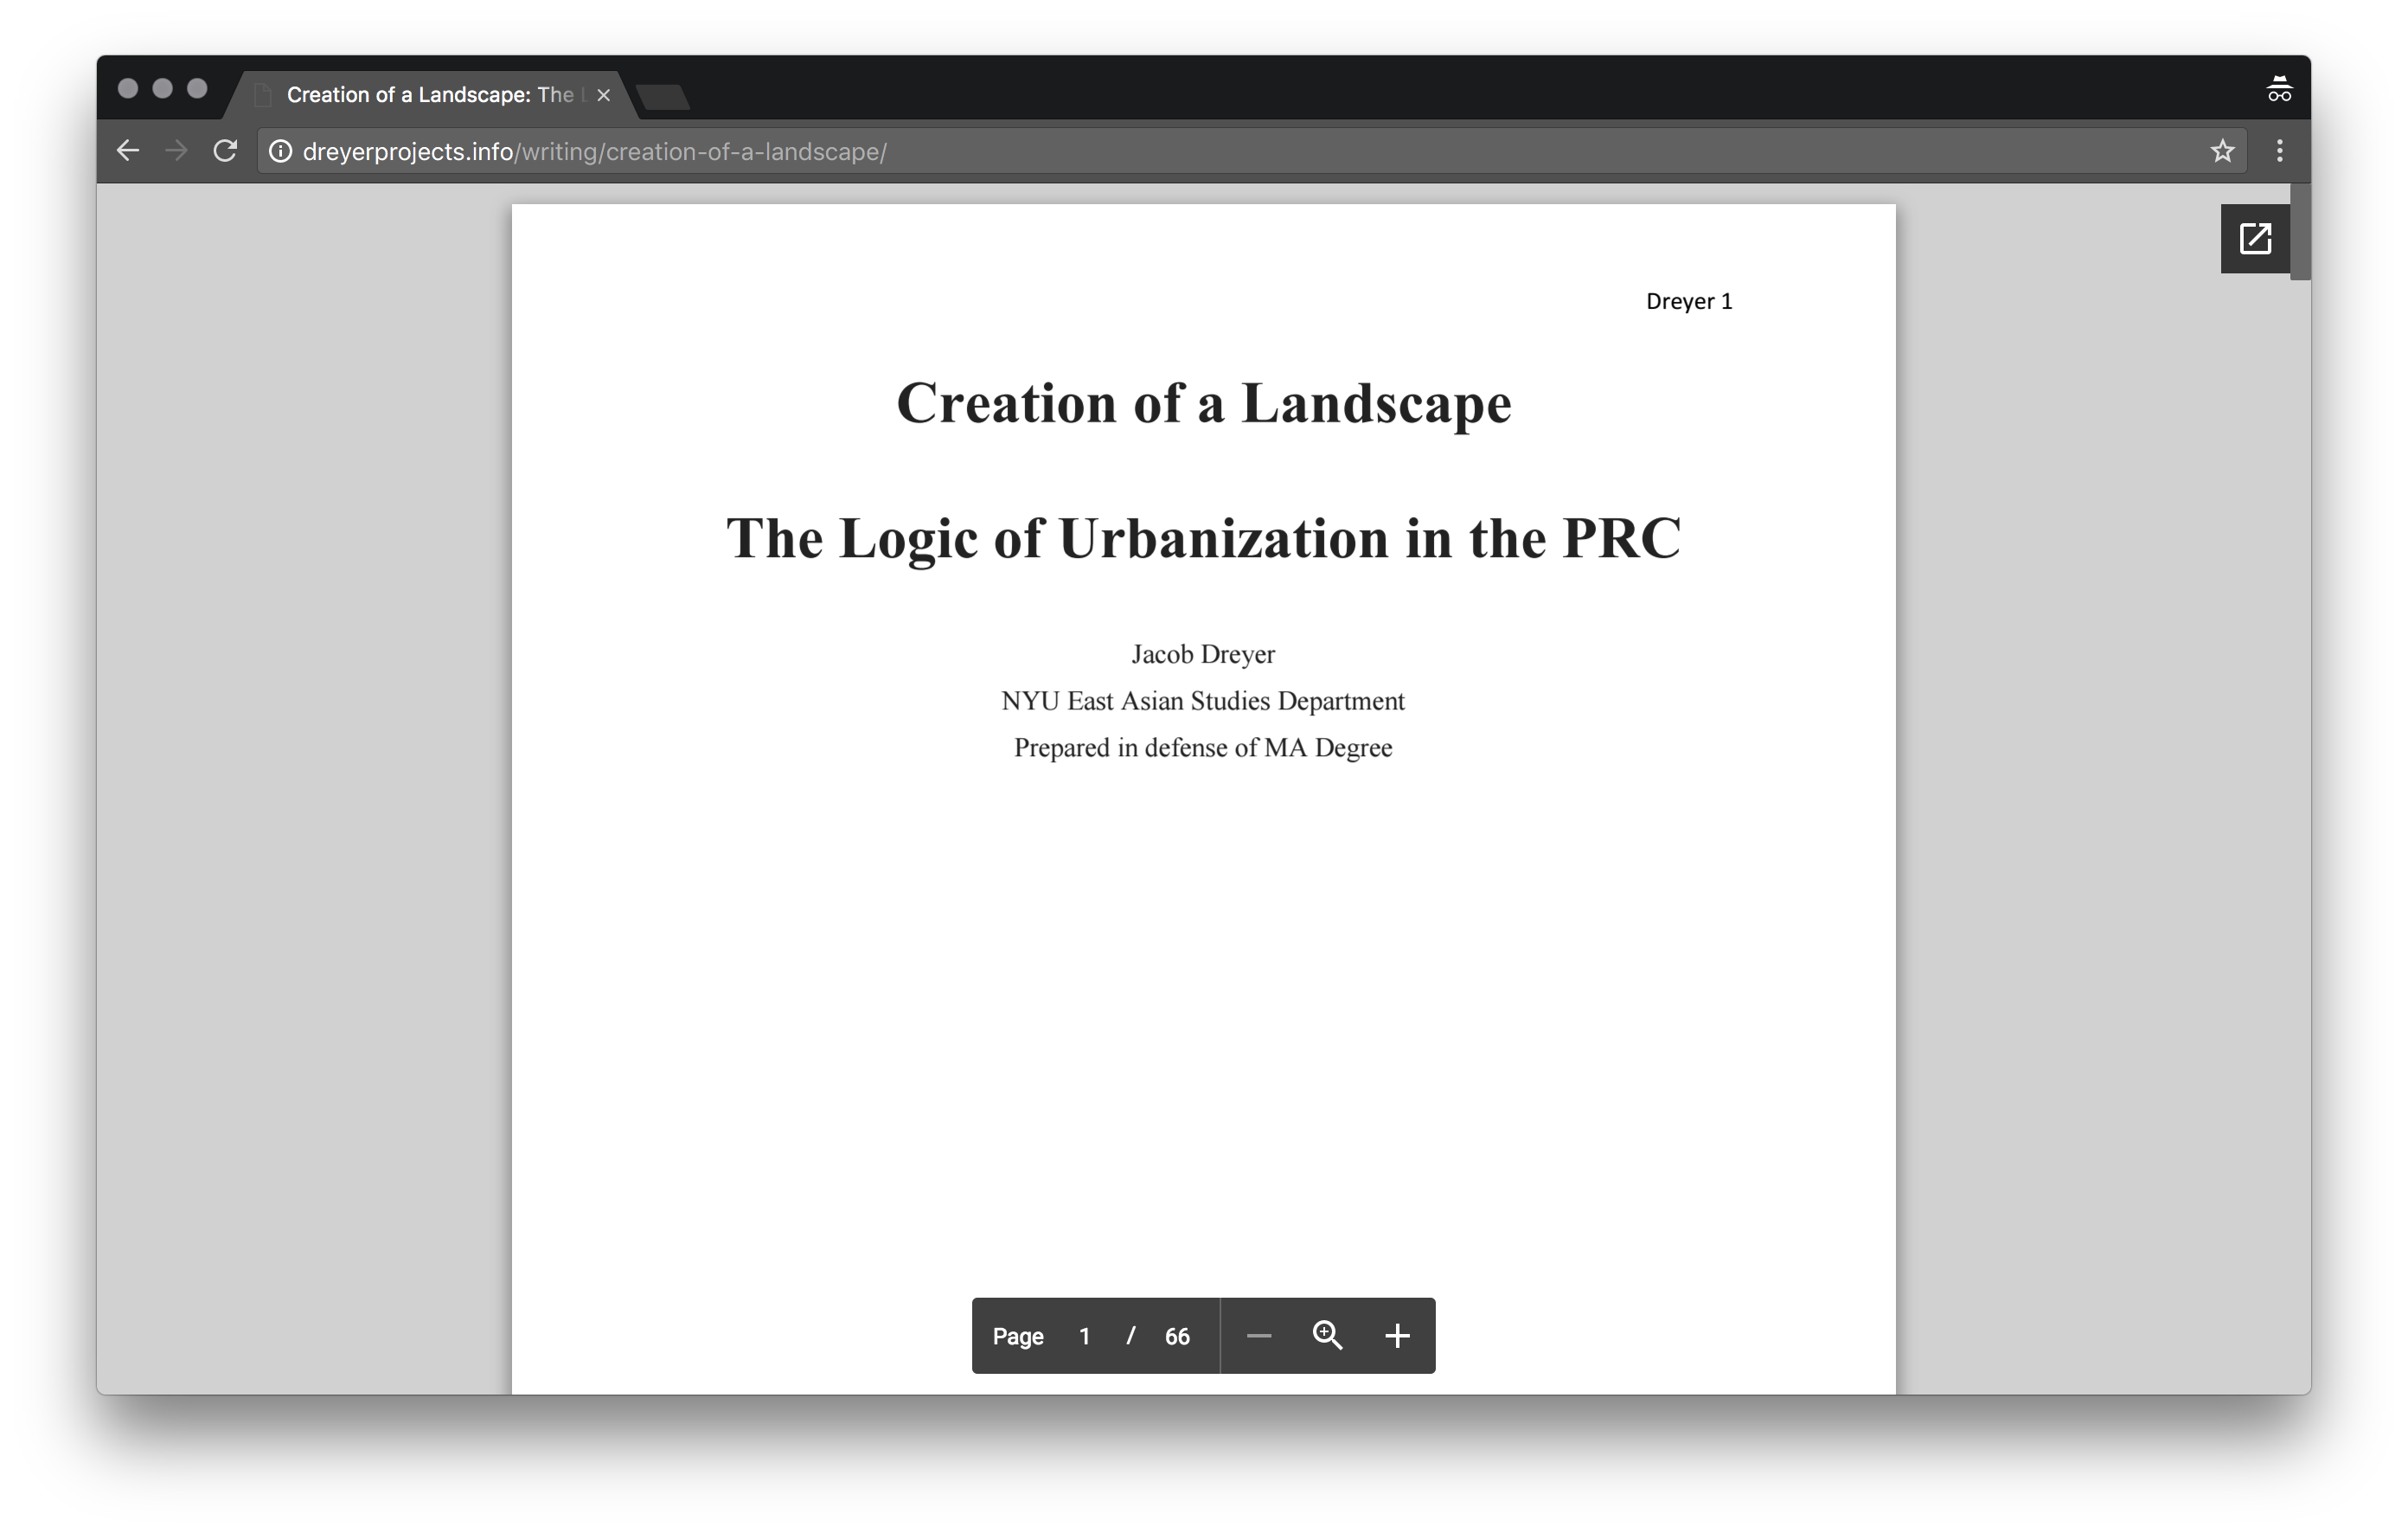Open the PDF in a new window

[x=2255, y=239]
